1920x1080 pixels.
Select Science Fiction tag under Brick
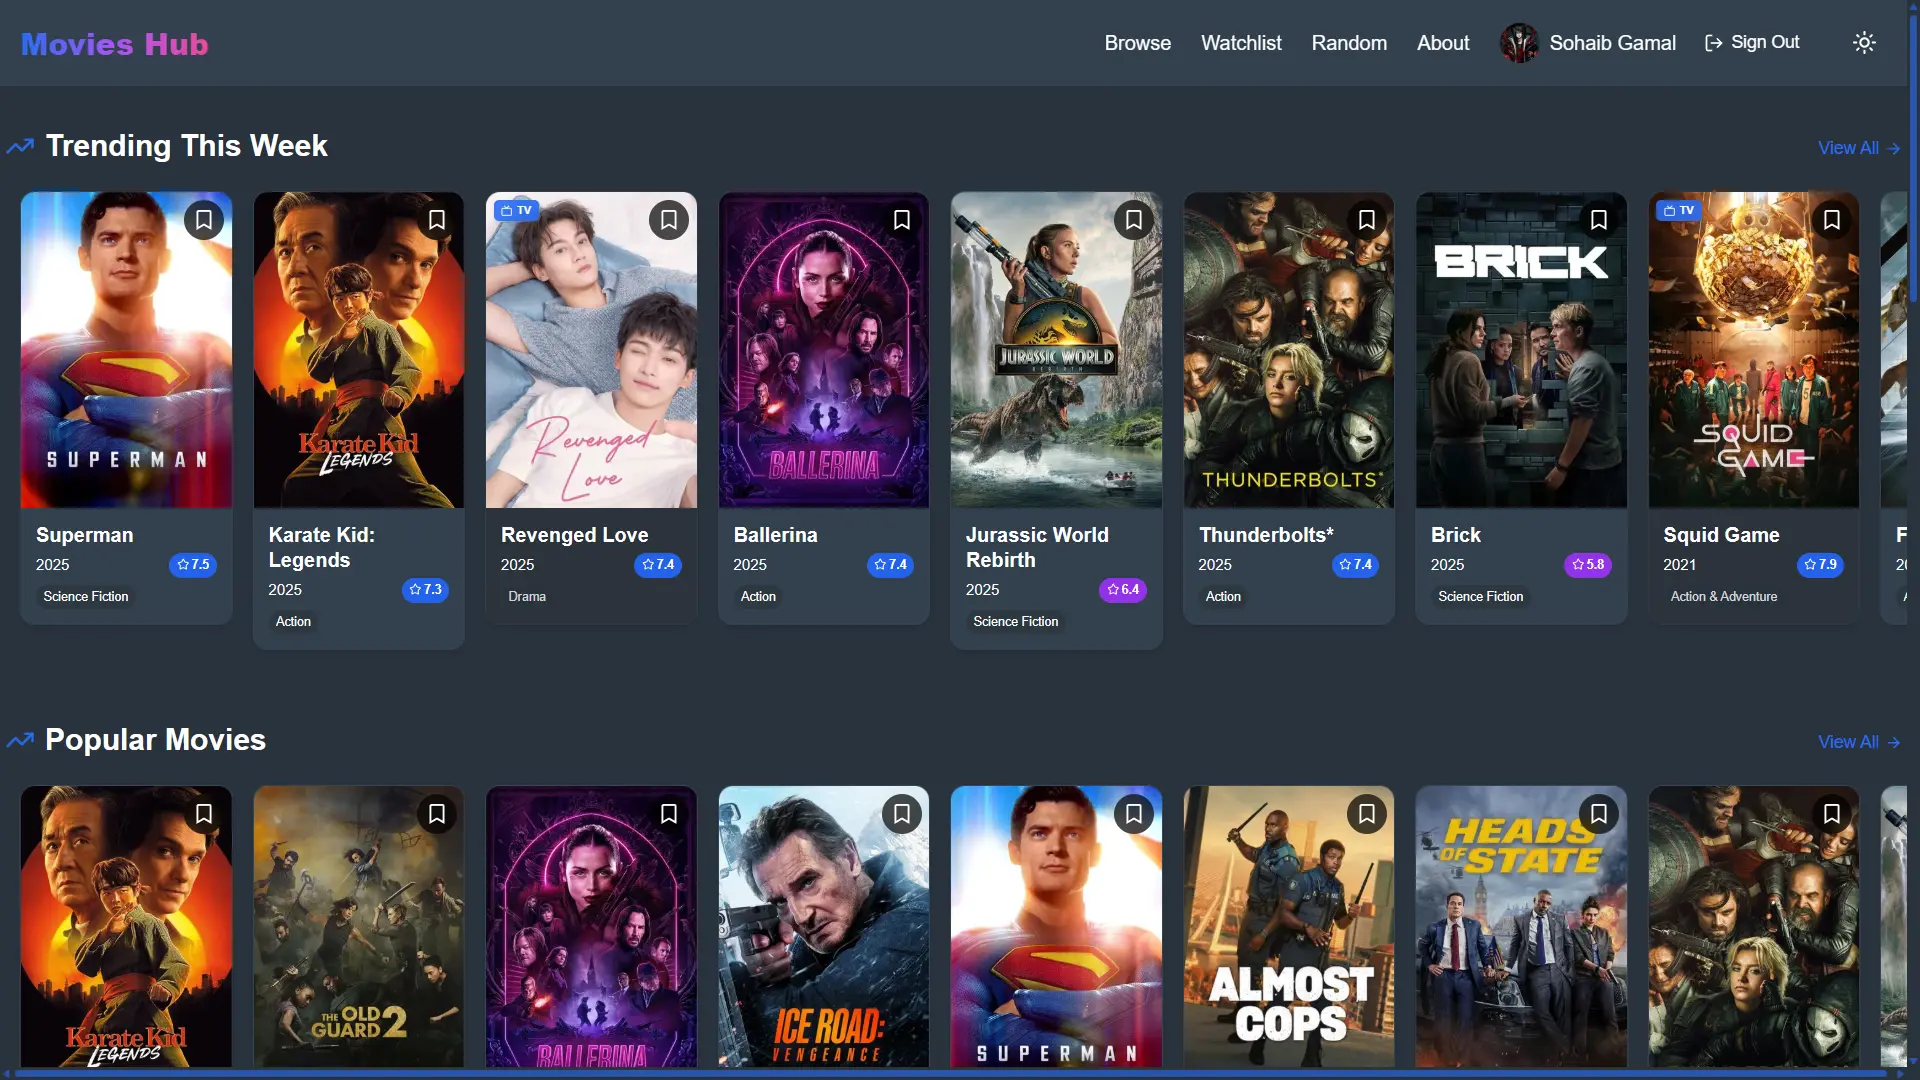[x=1481, y=597]
